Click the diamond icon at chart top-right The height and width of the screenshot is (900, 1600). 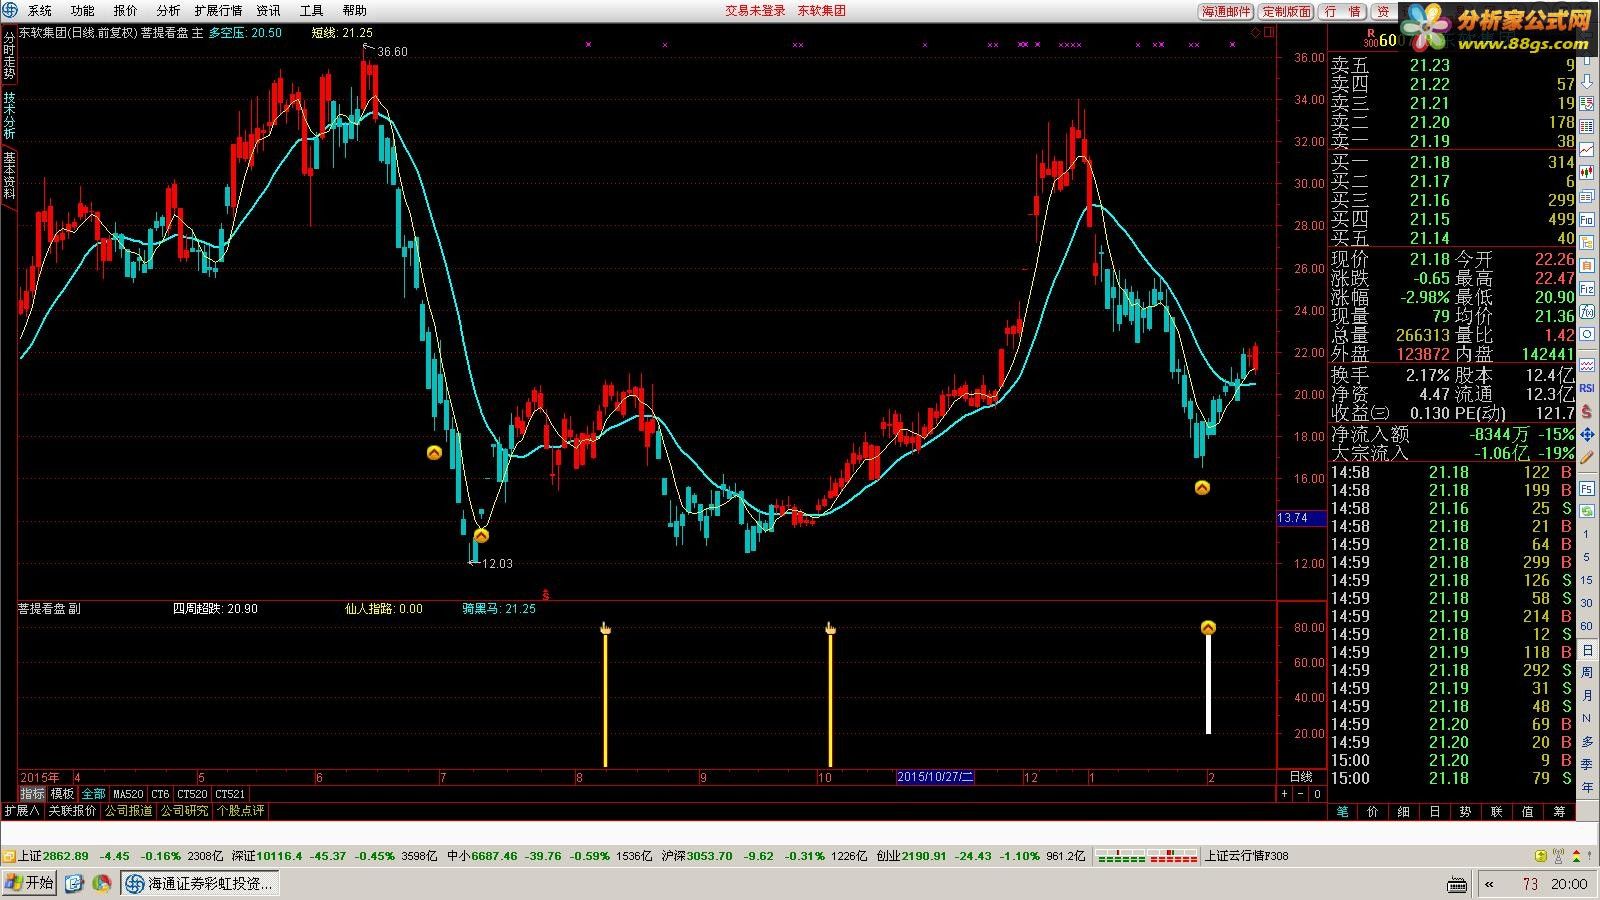pyautogui.click(x=1256, y=33)
